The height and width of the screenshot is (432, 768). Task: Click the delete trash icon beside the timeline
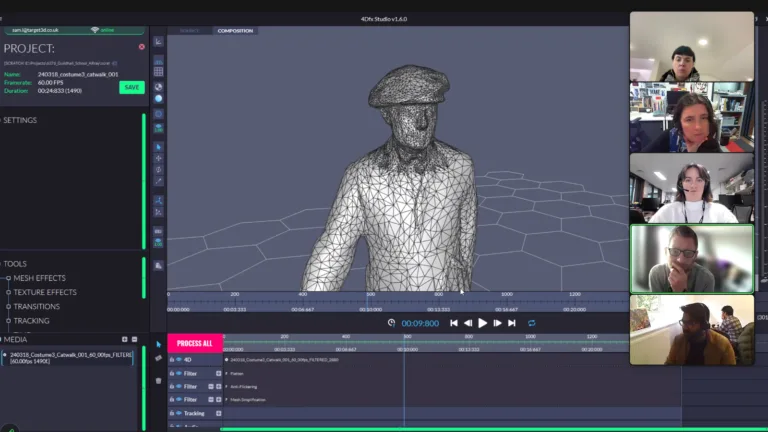click(158, 380)
